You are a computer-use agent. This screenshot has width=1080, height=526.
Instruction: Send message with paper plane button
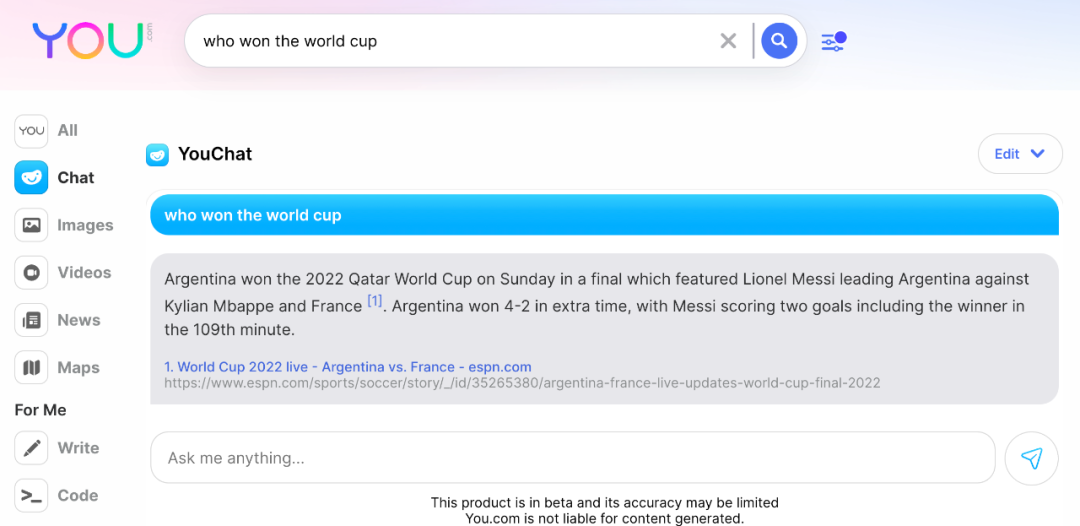(1031, 458)
